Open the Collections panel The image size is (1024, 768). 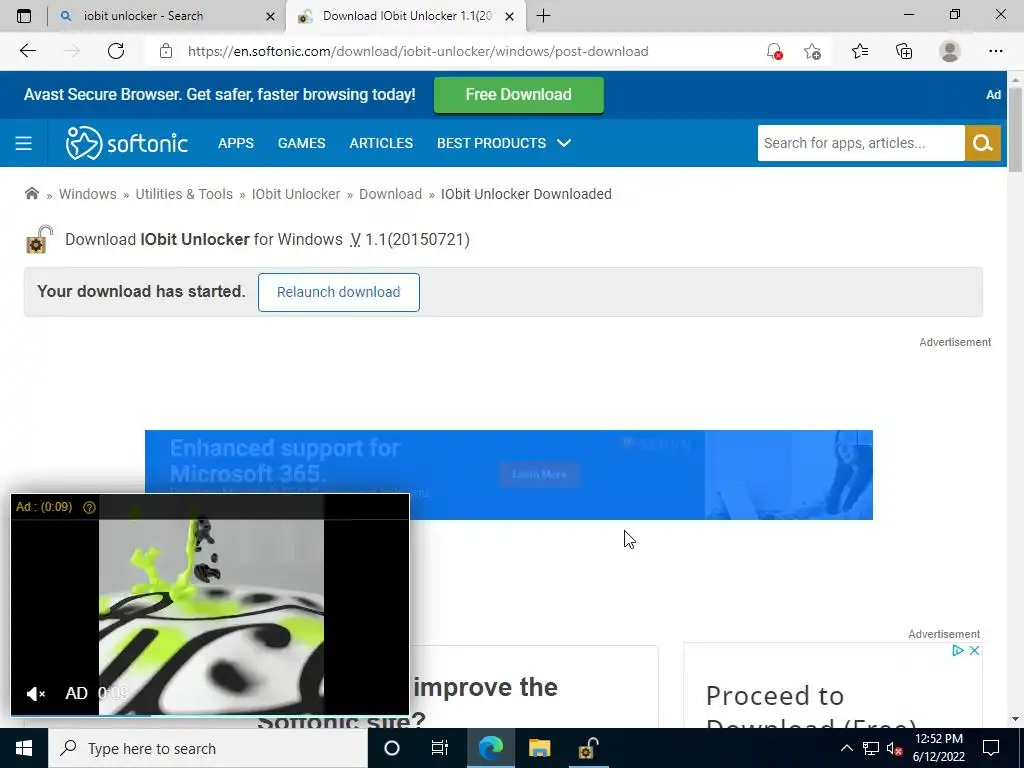point(904,51)
